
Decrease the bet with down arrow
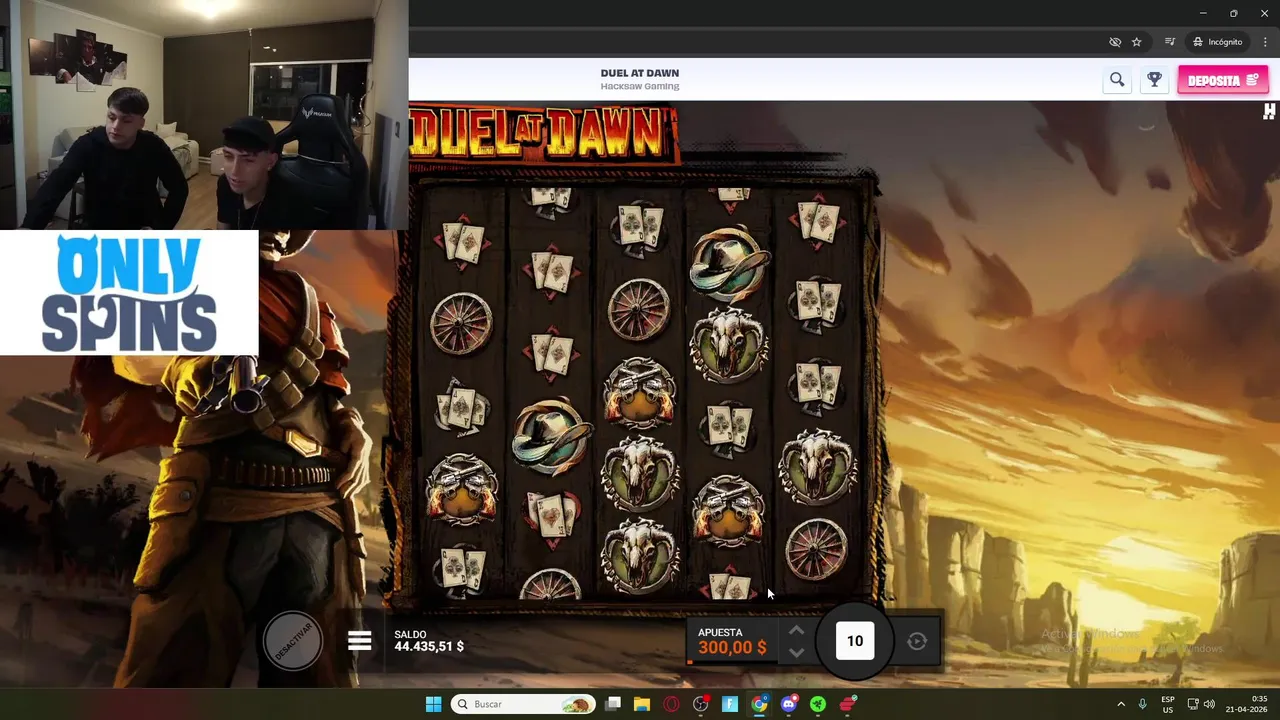(x=796, y=652)
